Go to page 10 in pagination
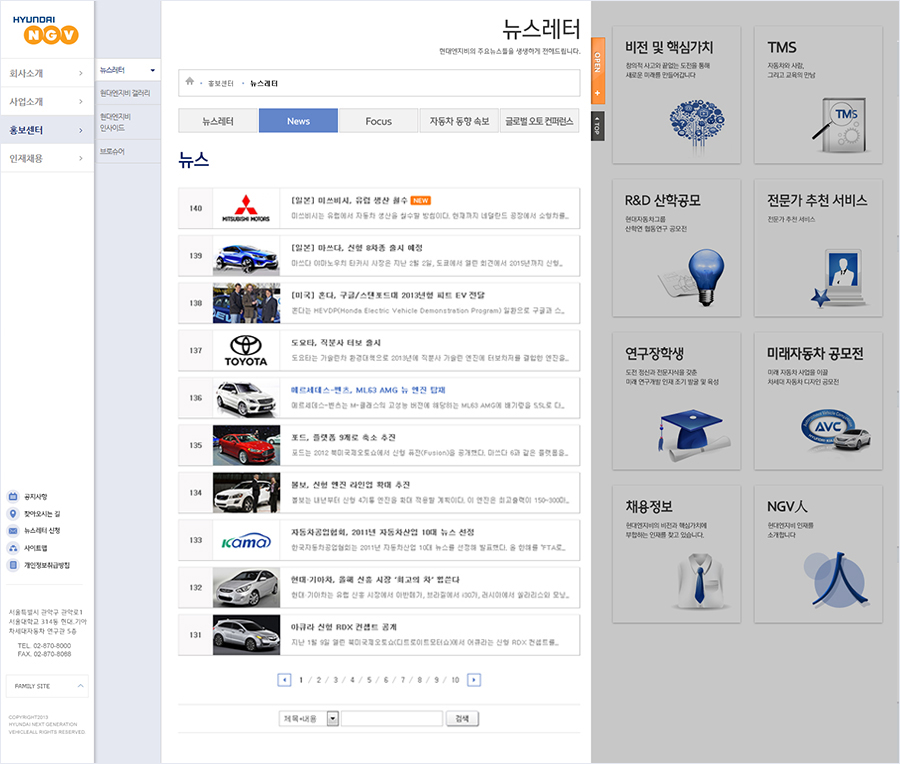The width and height of the screenshot is (900, 764). (455, 680)
